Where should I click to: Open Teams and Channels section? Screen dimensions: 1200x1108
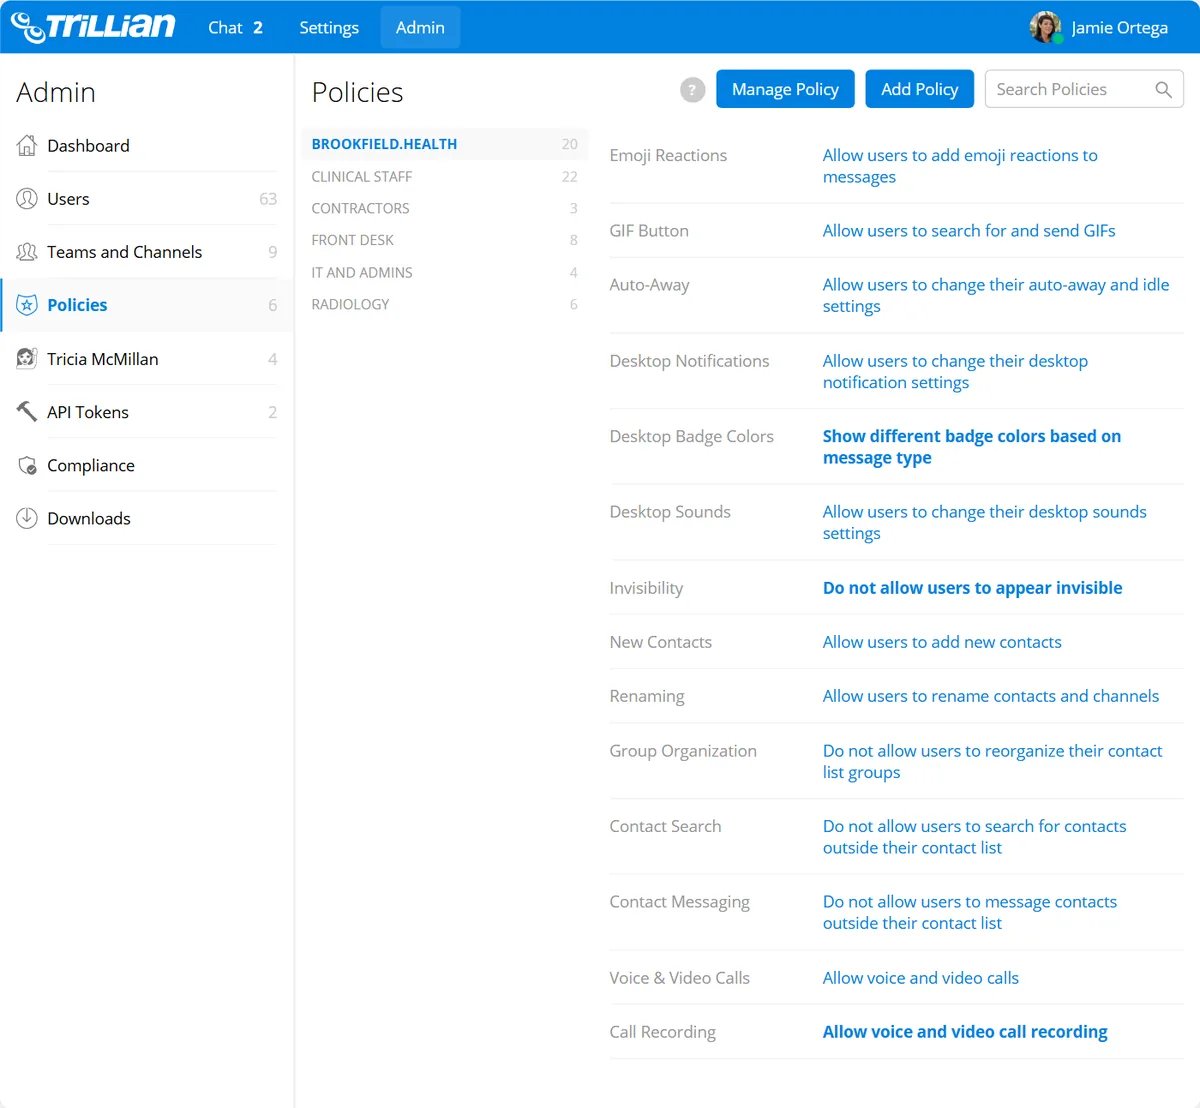[147, 252]
